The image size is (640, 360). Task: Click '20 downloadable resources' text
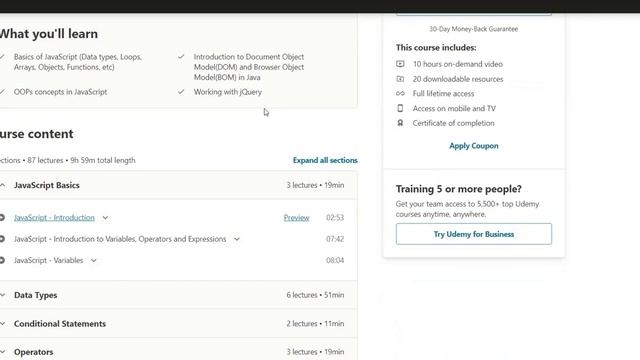pyautogui.click(x=458, y=79)
